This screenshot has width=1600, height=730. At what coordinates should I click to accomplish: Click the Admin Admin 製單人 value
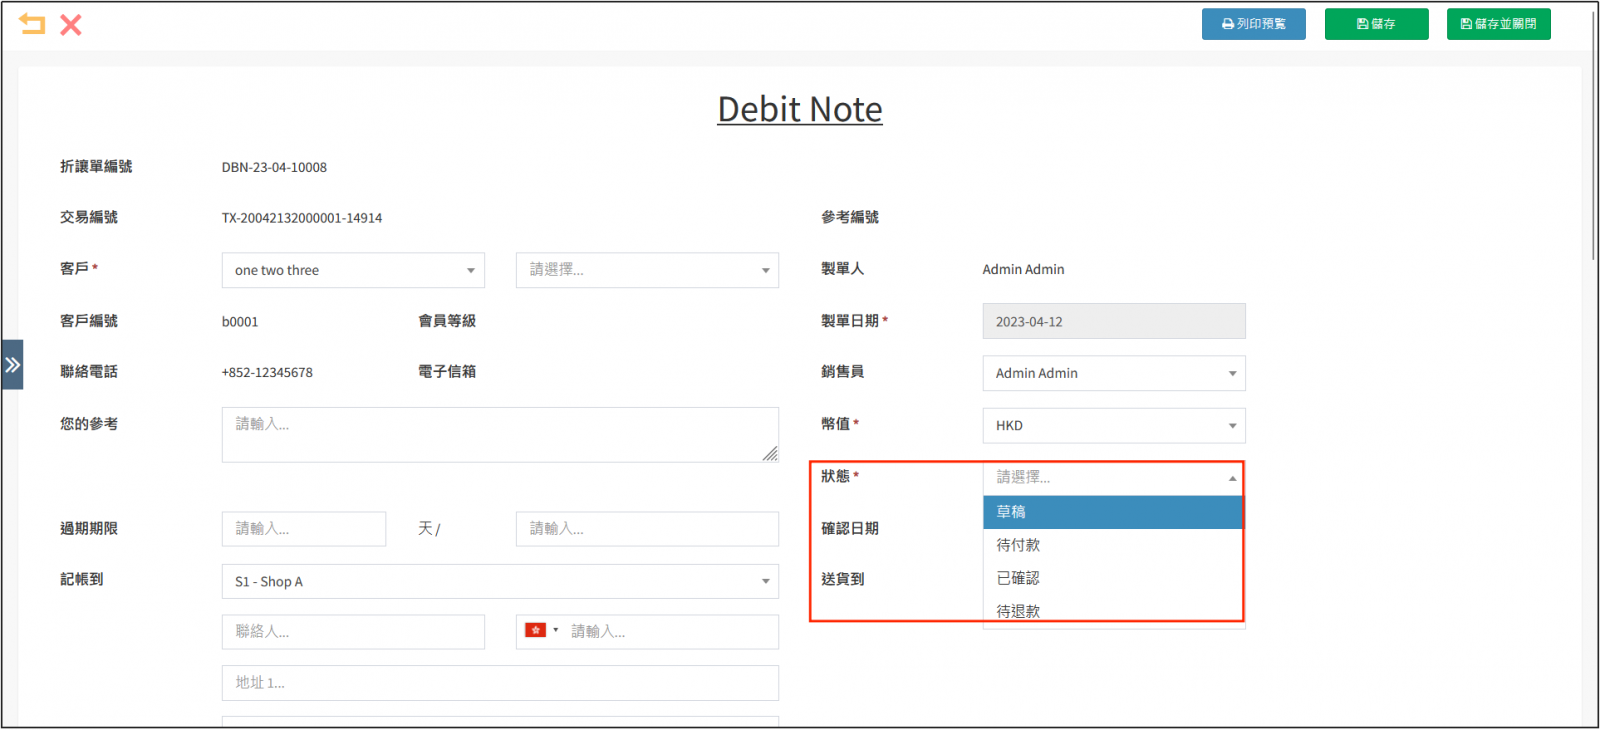[1023, 269]
